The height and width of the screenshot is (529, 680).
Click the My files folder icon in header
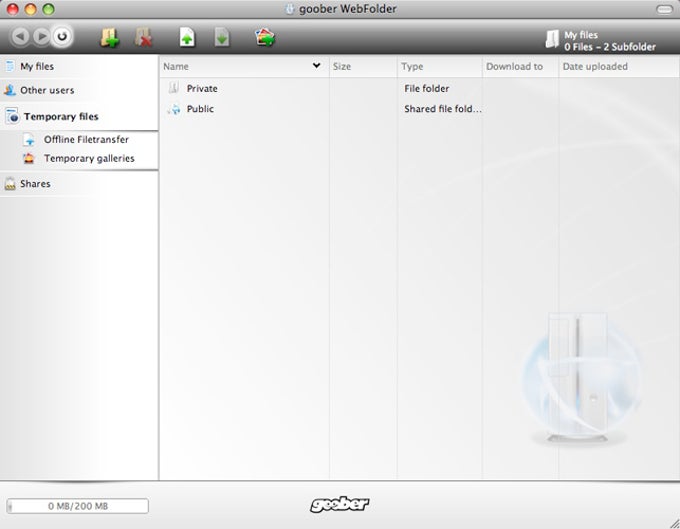point(552,39)
